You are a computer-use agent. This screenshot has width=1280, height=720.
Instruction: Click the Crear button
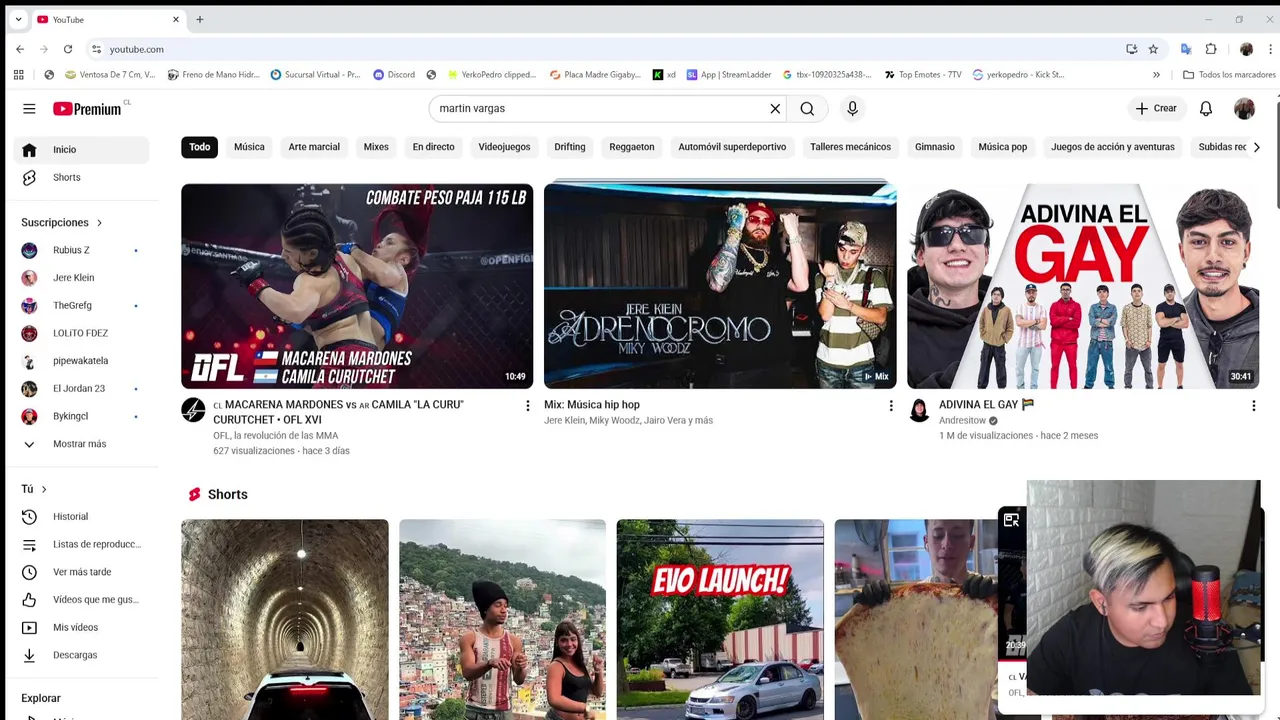pos(1156,108)
